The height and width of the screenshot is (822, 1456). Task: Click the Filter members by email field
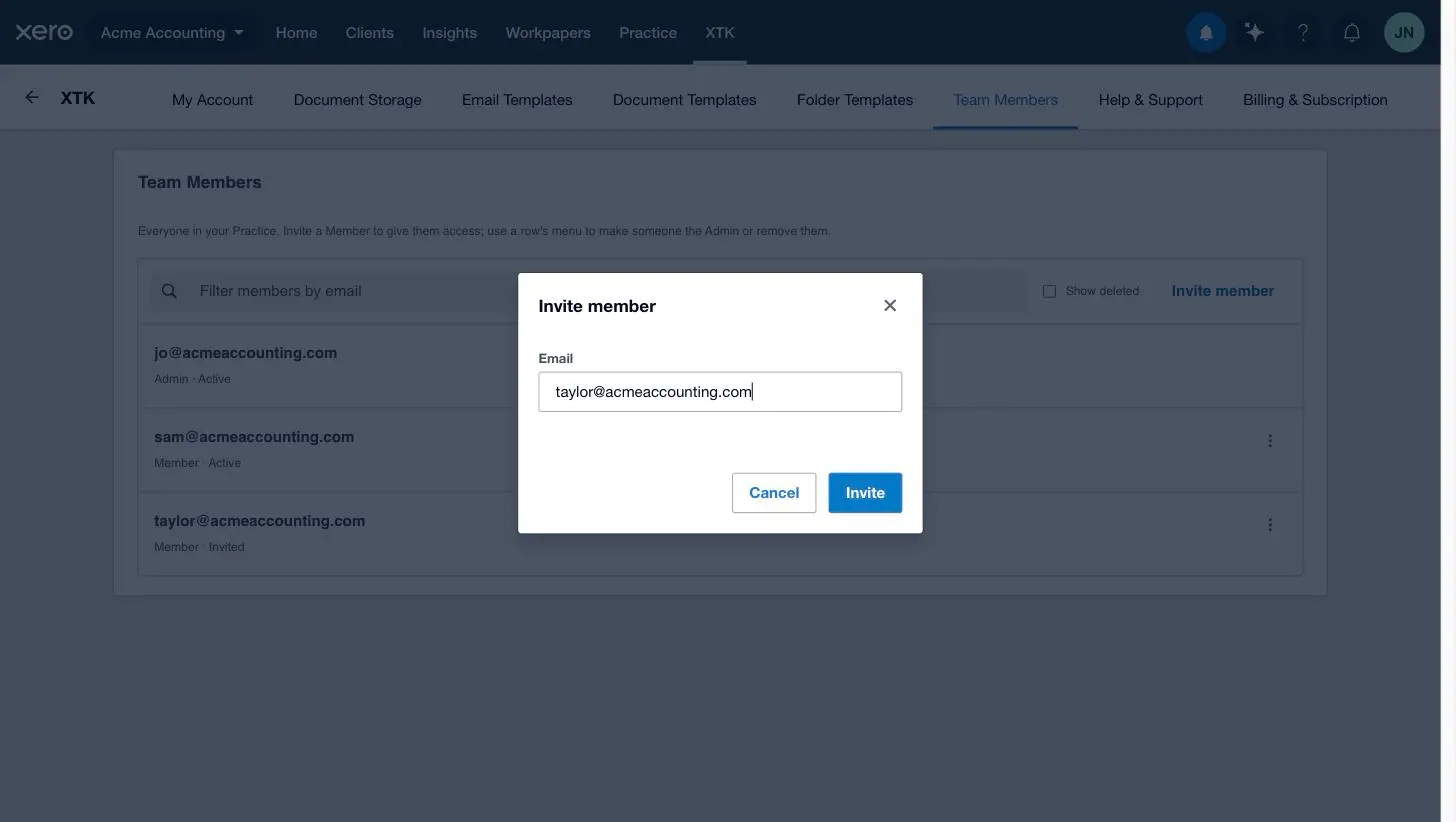pyautogui.click(x=587, y=291)
